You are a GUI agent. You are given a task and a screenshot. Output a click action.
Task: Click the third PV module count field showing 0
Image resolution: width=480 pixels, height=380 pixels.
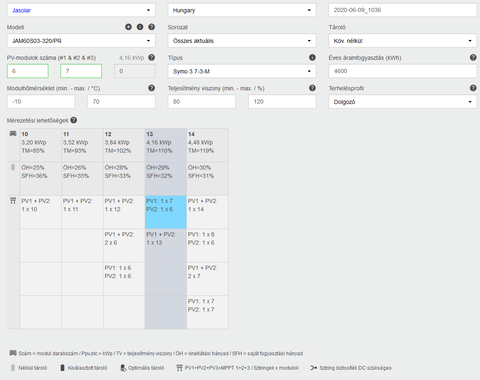(135, 71)
